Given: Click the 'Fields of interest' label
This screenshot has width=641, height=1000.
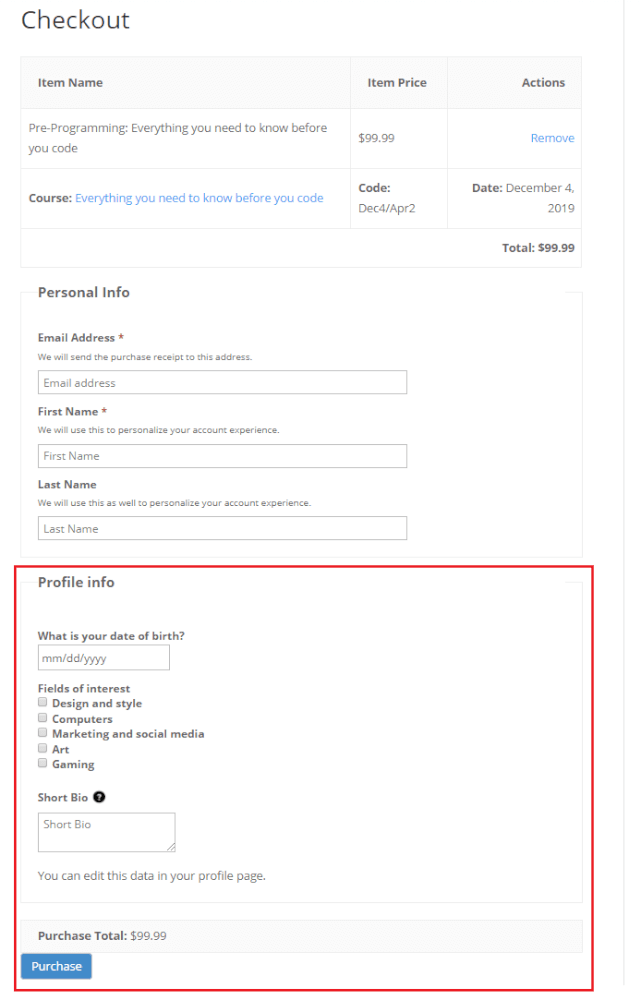Looking at the screenshot, I should (84, 688).
